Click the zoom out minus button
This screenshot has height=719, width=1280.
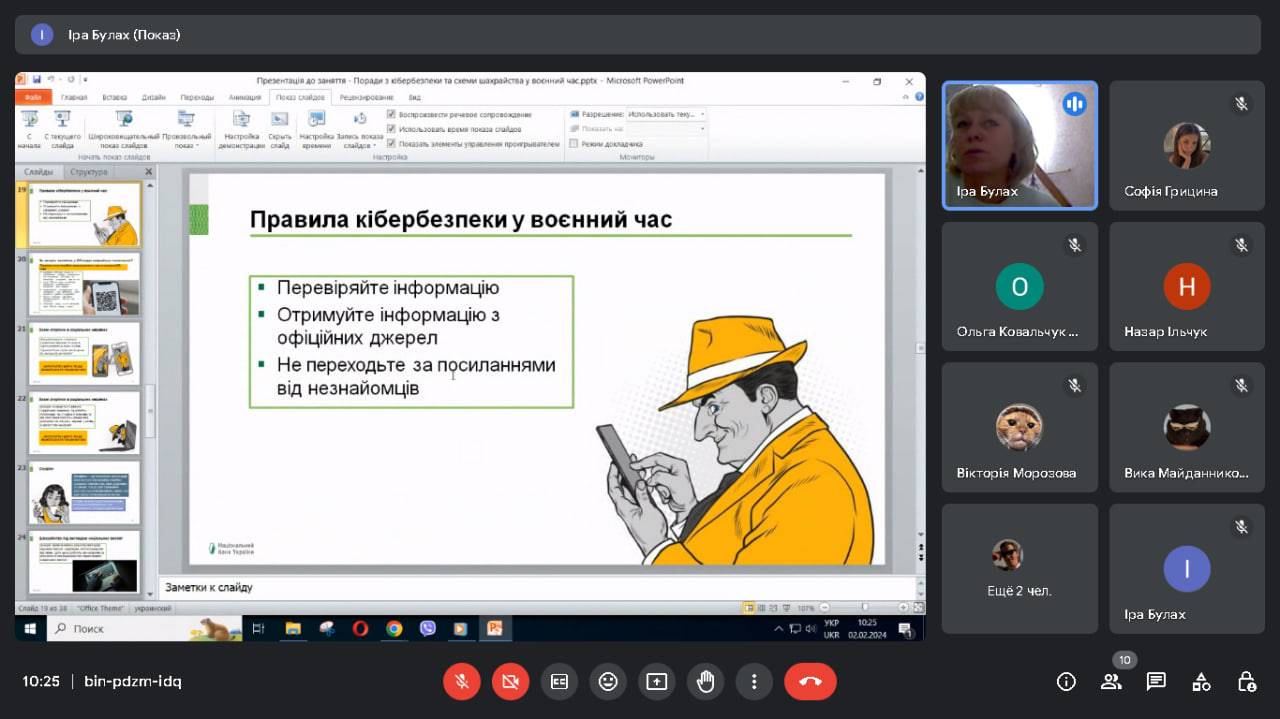point(827,608)
